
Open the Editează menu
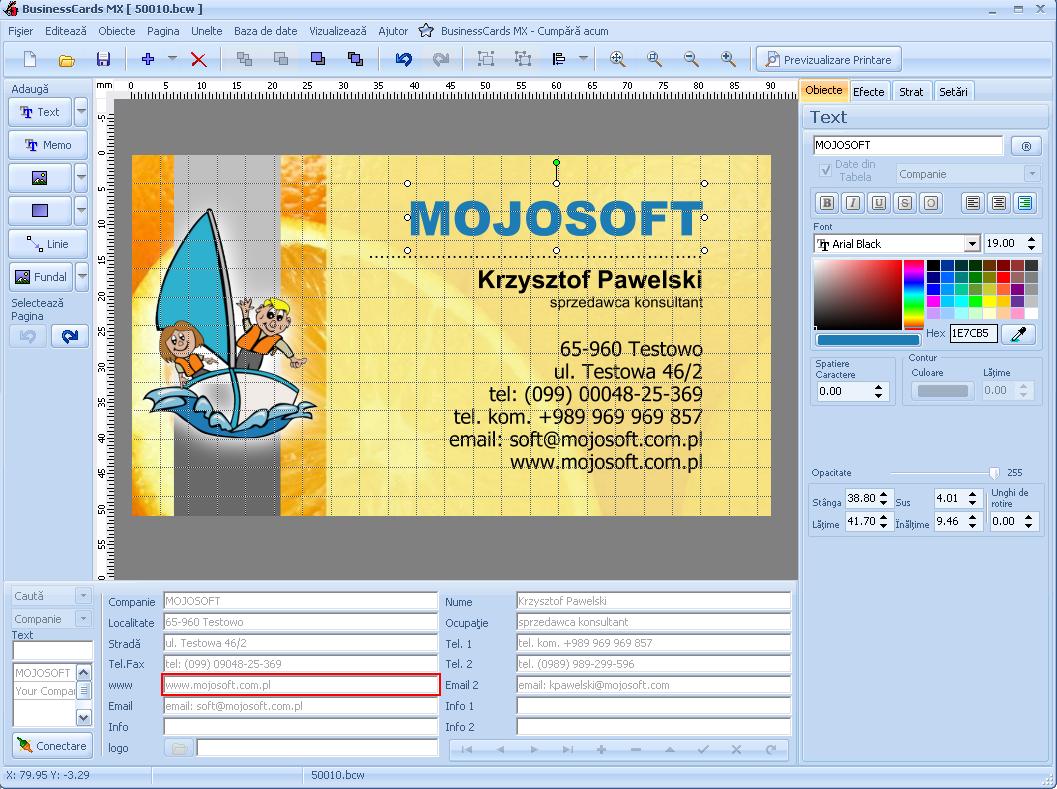(x=65, y=31)
